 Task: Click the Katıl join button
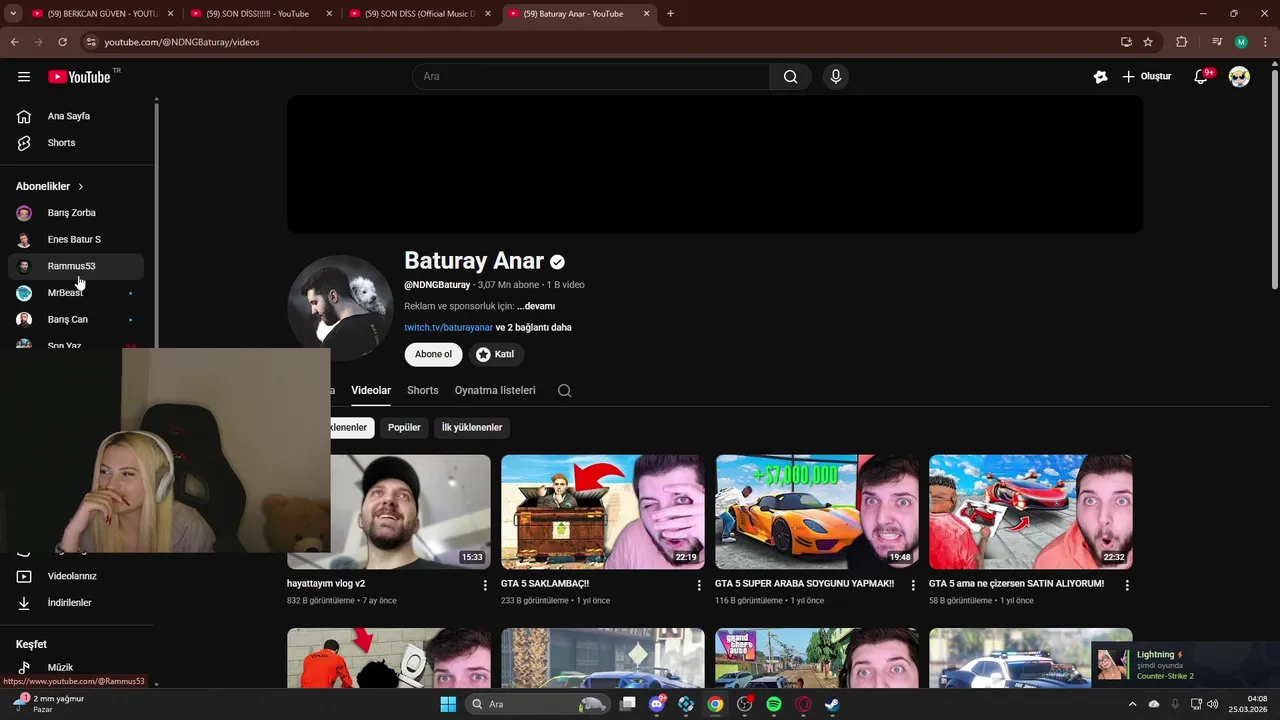pyautogui.click(x=496, y=354)
